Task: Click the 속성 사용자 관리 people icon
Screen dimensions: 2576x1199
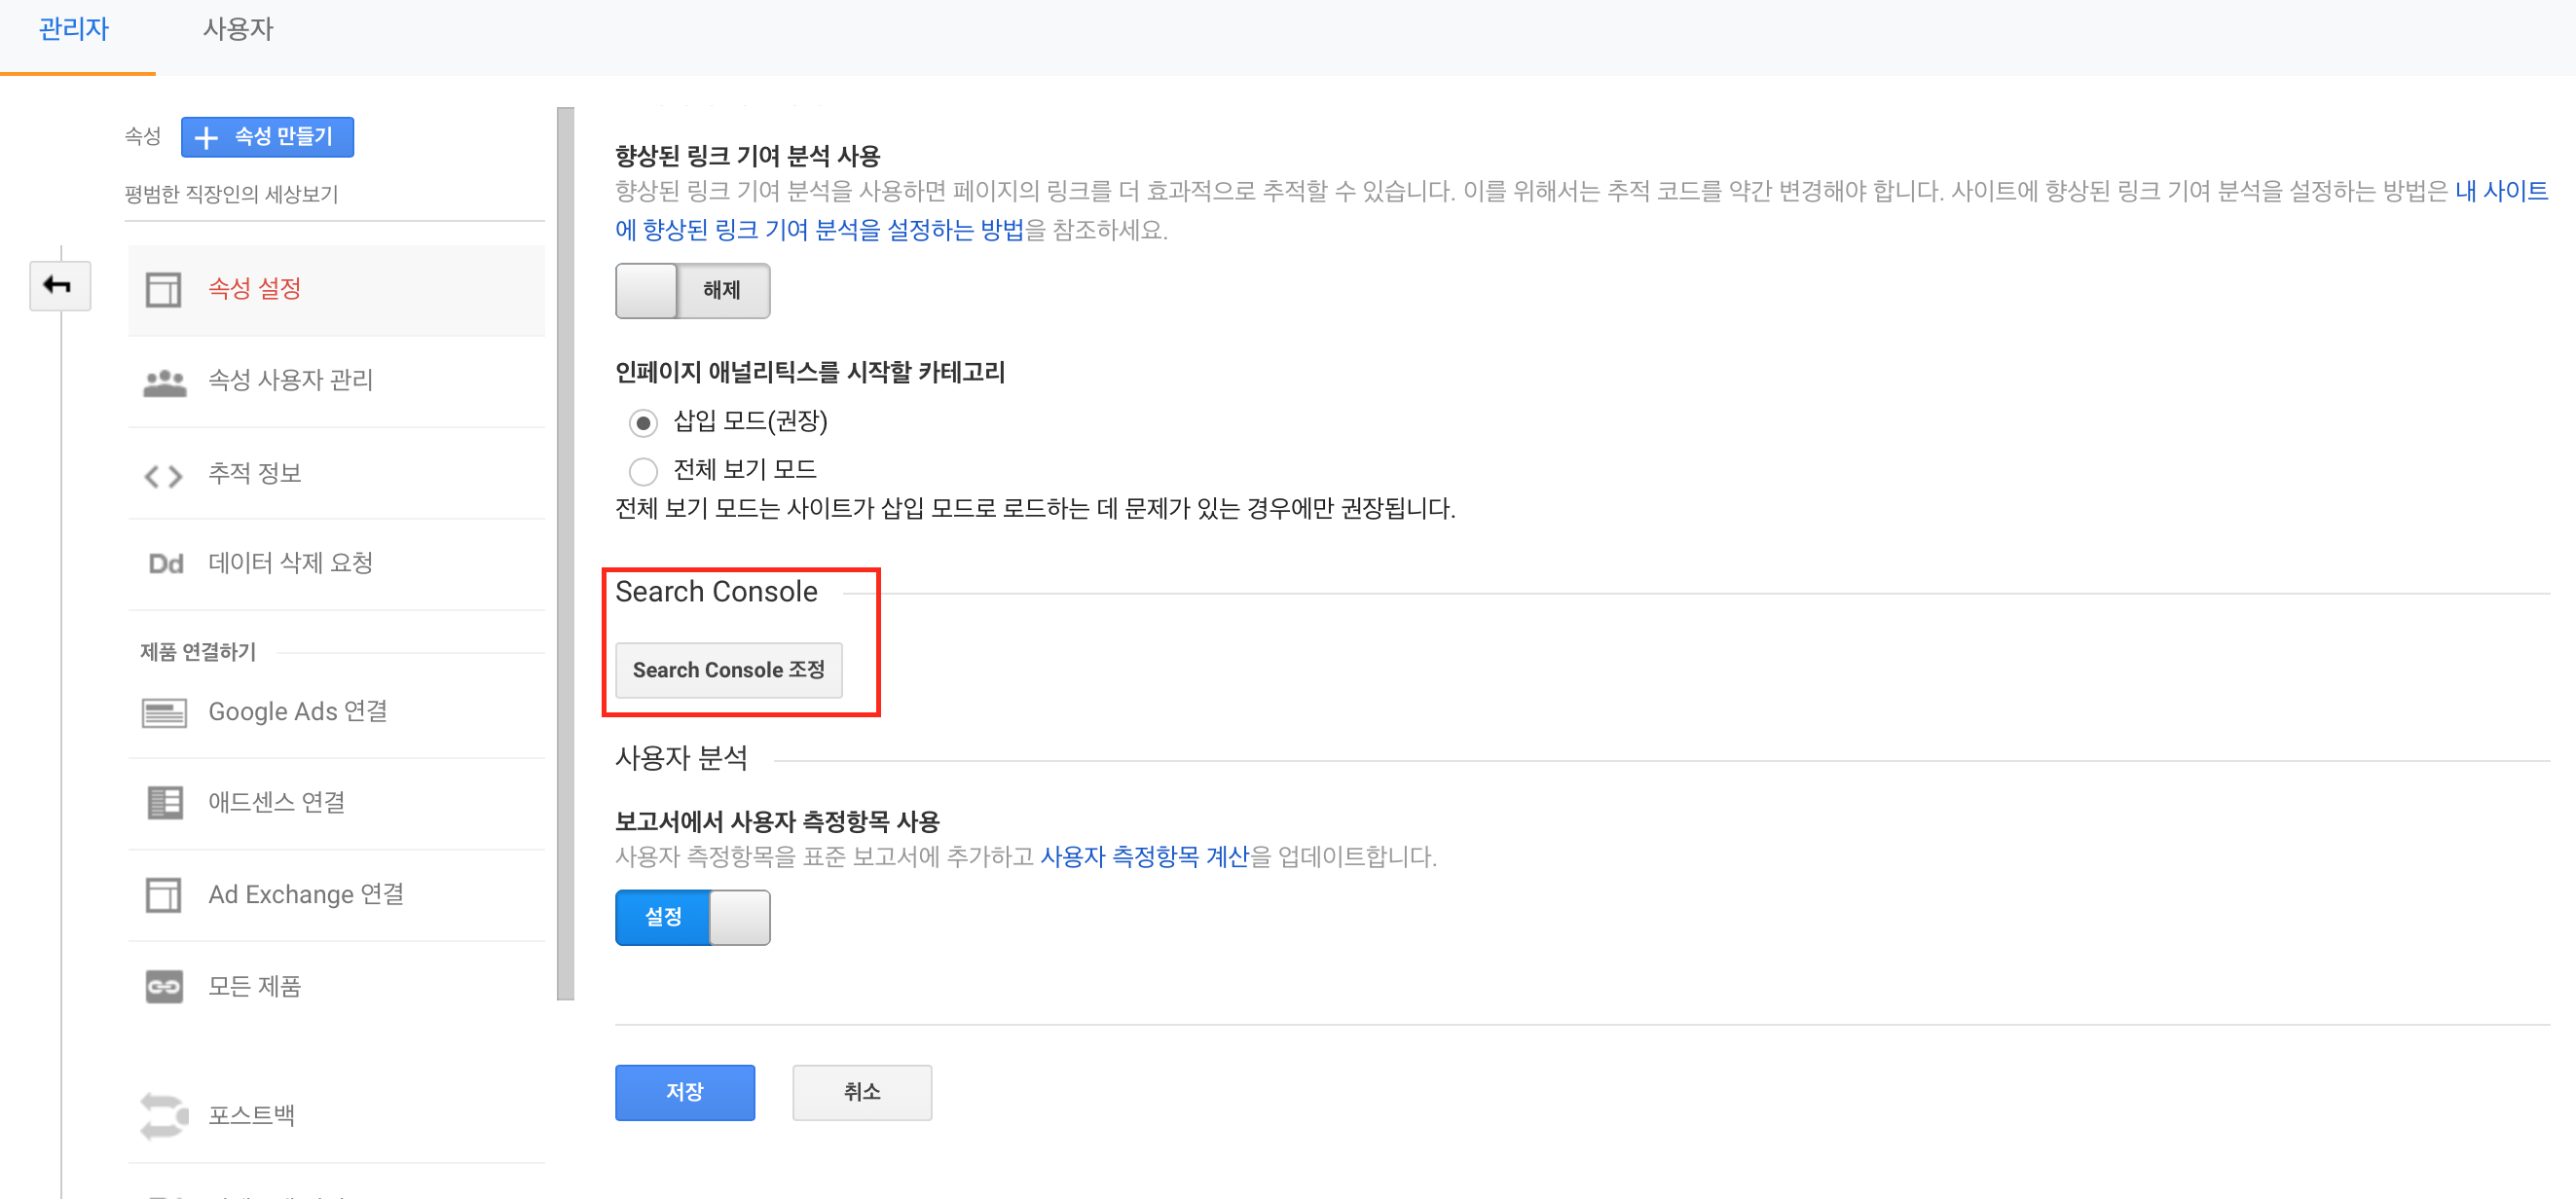Action: [x=164, y=382]
